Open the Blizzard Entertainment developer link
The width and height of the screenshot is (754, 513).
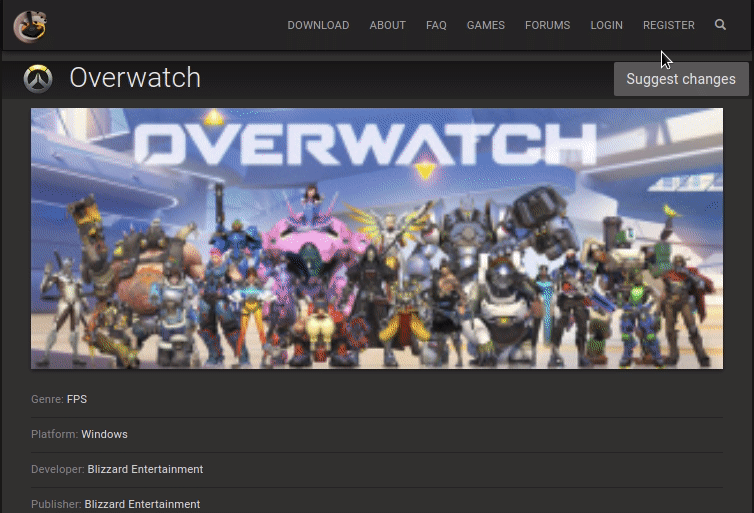point(145,469)
